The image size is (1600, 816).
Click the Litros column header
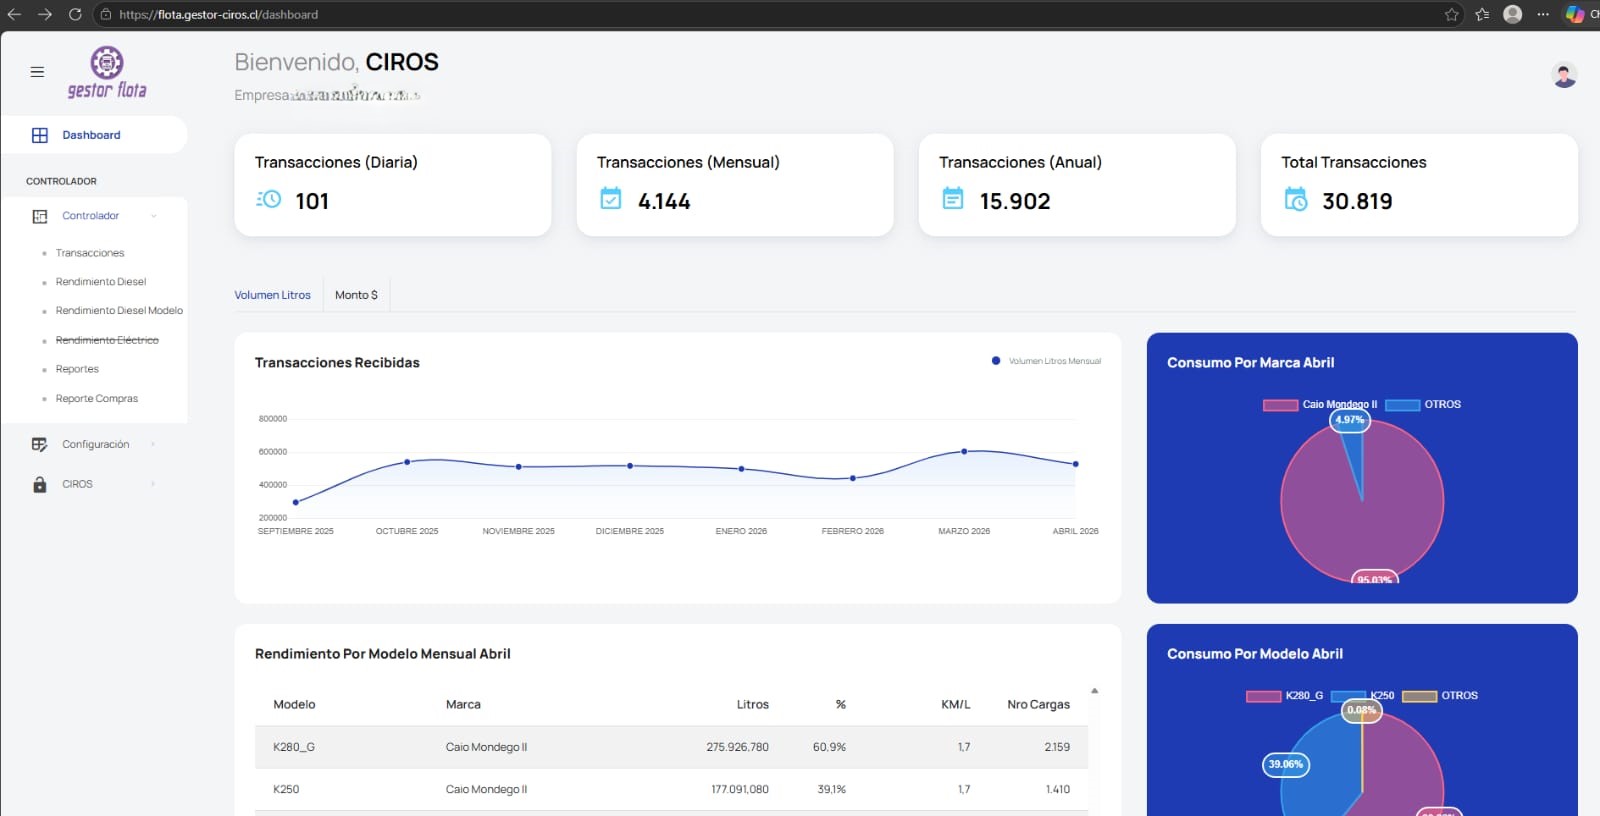click(753, 705)
